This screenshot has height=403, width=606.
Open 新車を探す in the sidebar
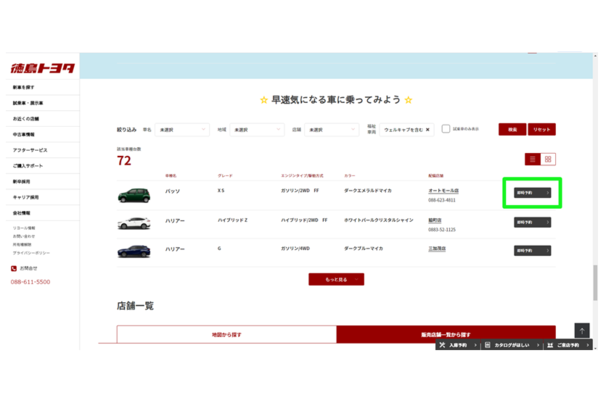click(24, 87)
